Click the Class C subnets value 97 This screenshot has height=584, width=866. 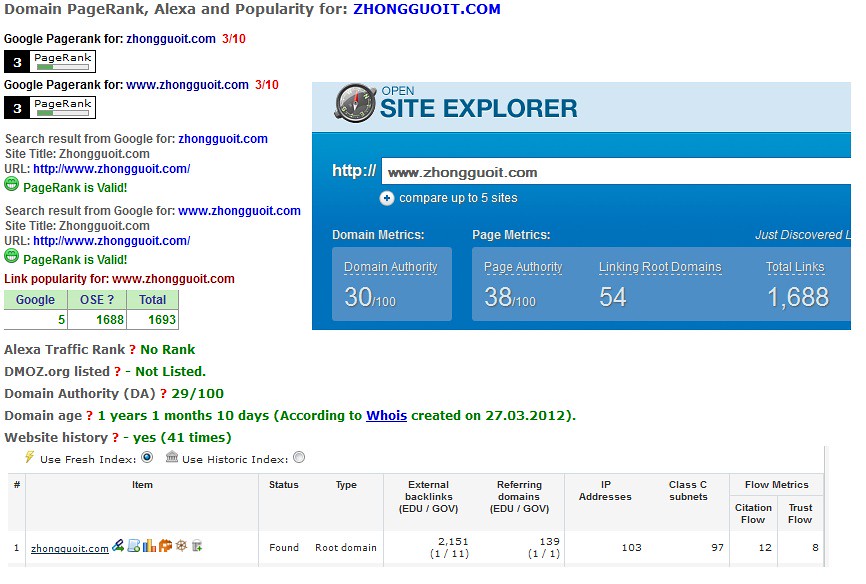pyautogui.click(x=717, y=548)
